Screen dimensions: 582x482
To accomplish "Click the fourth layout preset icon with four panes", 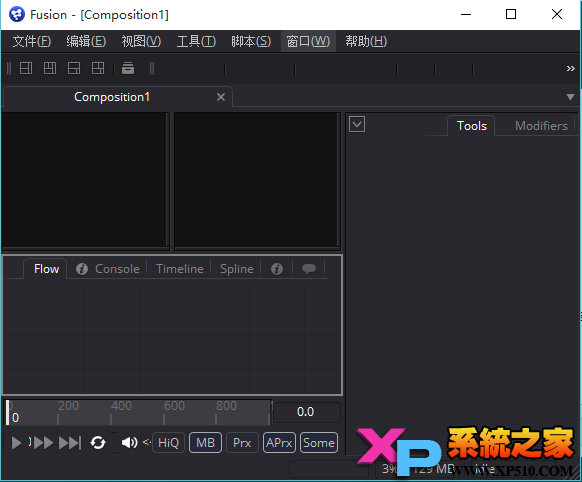I will tap(98, 68).
